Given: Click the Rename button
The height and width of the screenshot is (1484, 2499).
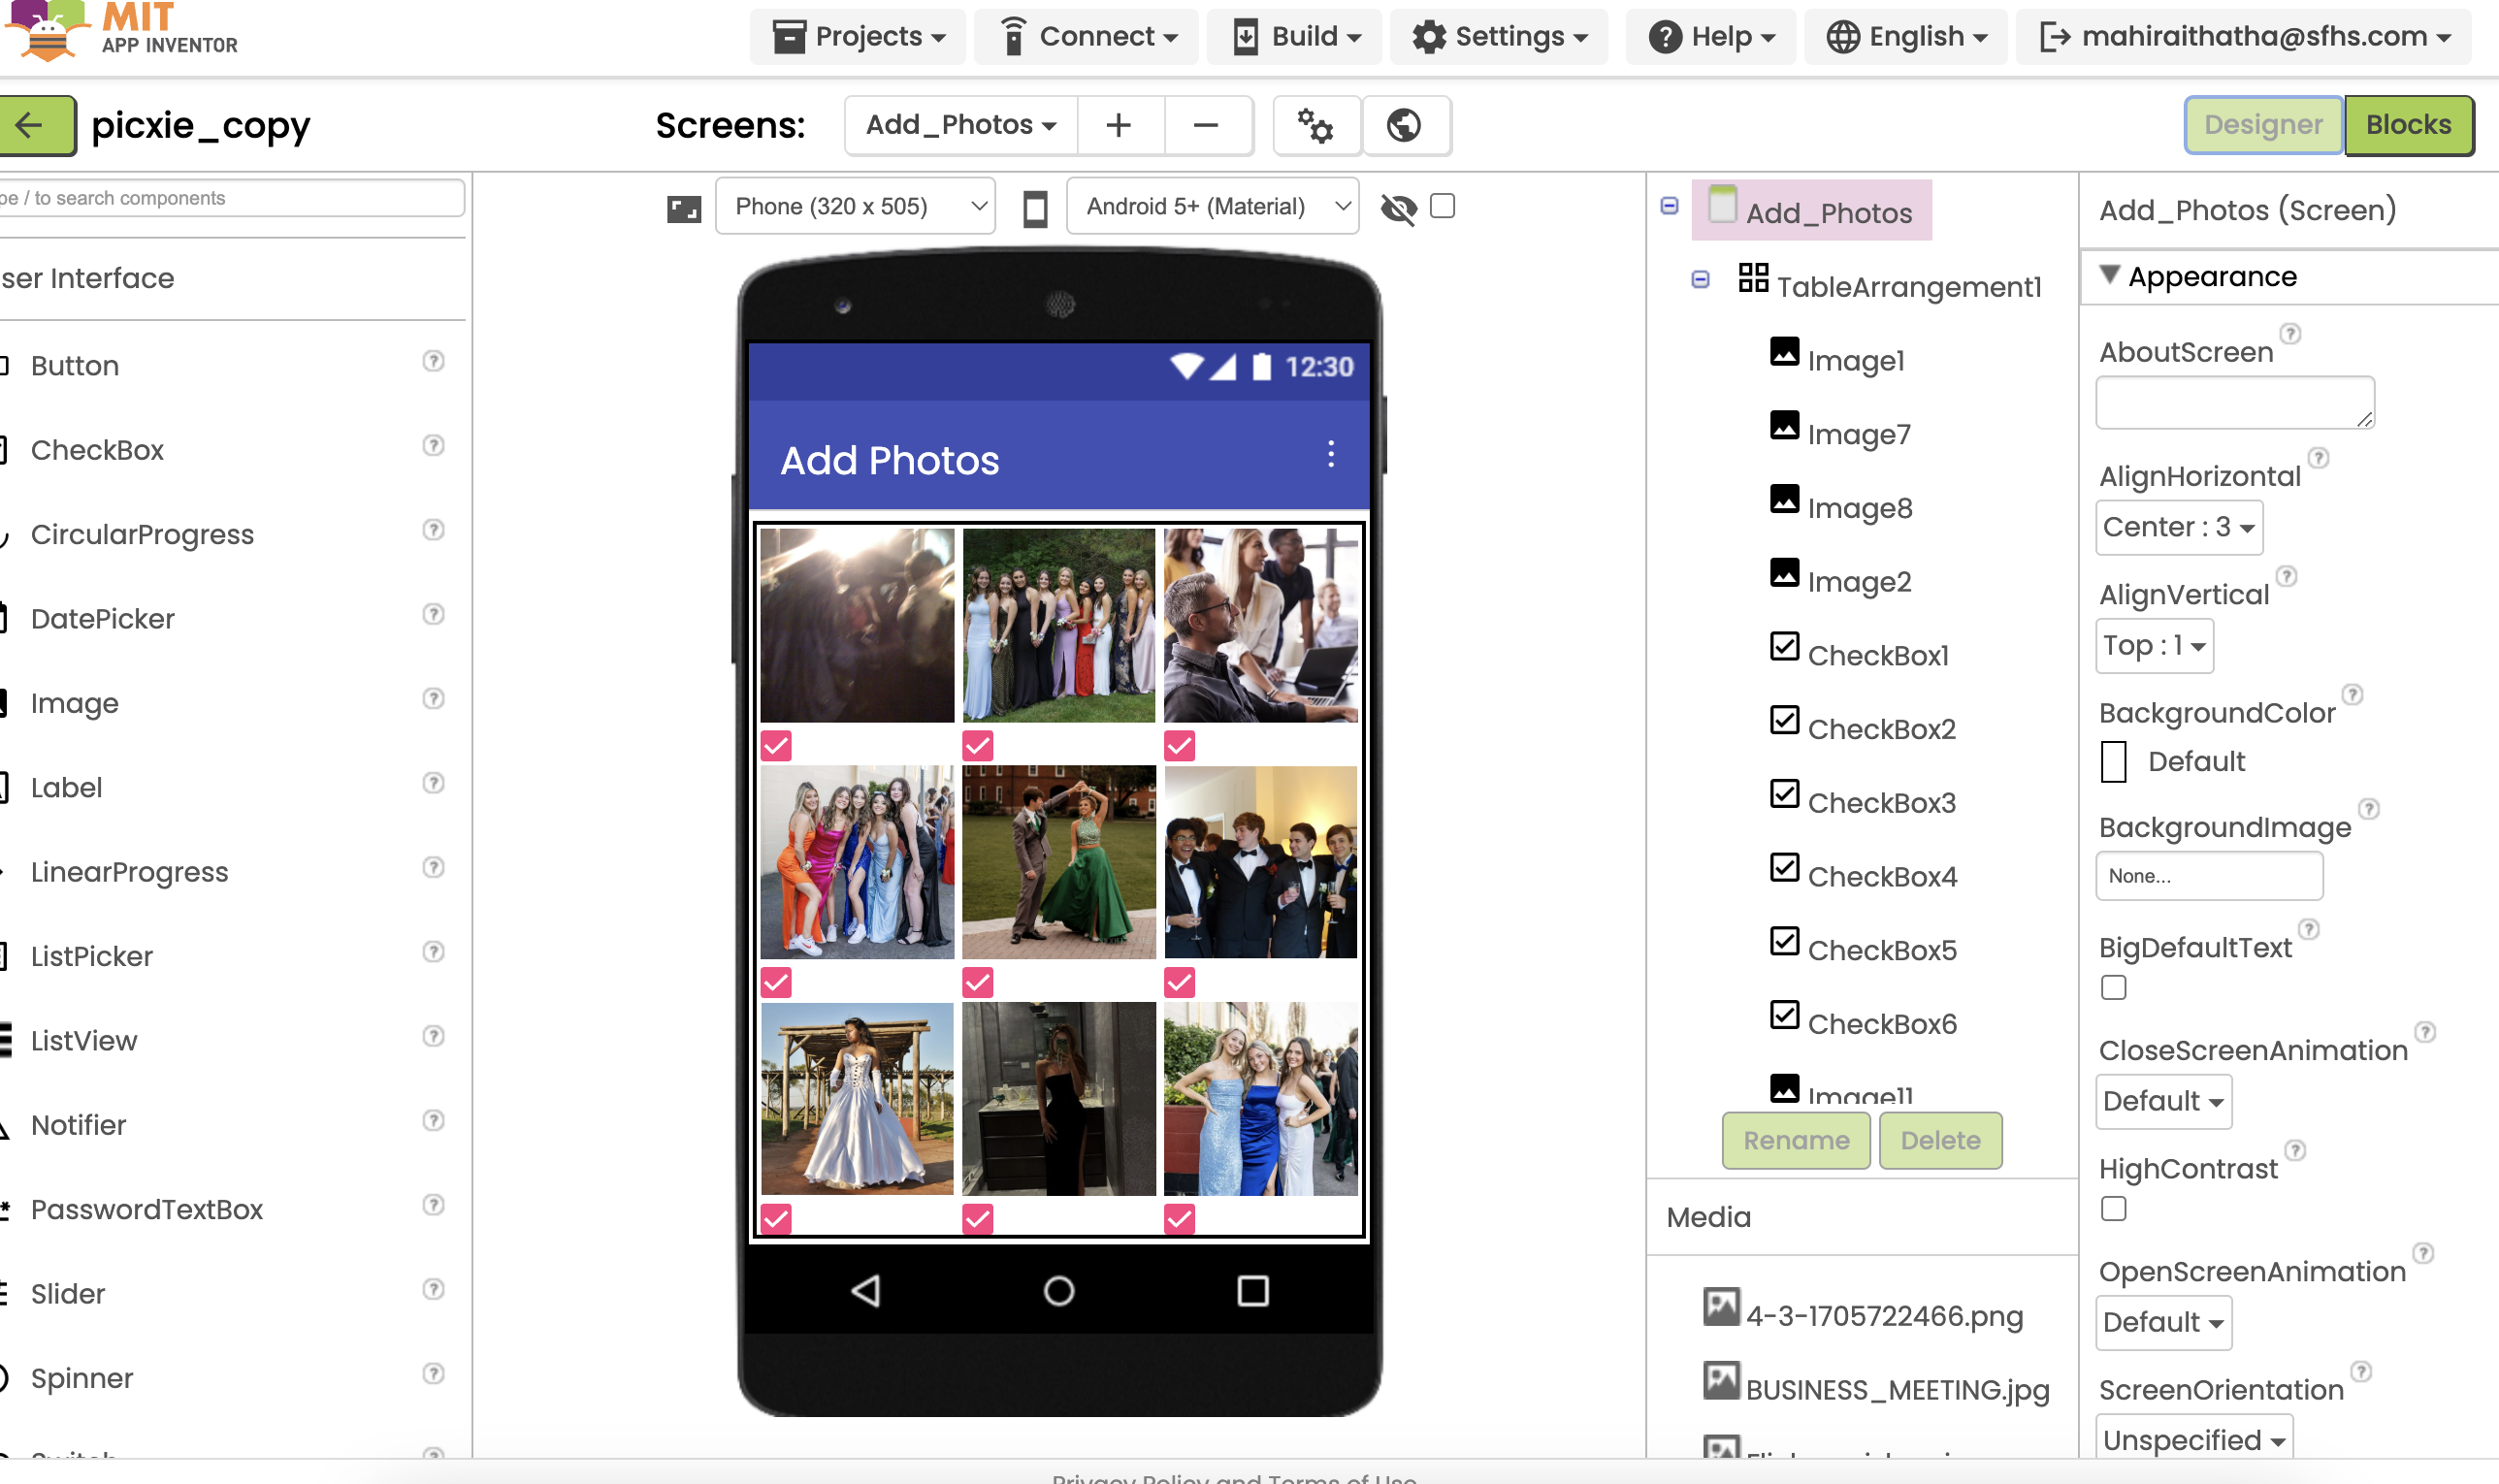Looking at the screenshot, I should 1795,1140.
